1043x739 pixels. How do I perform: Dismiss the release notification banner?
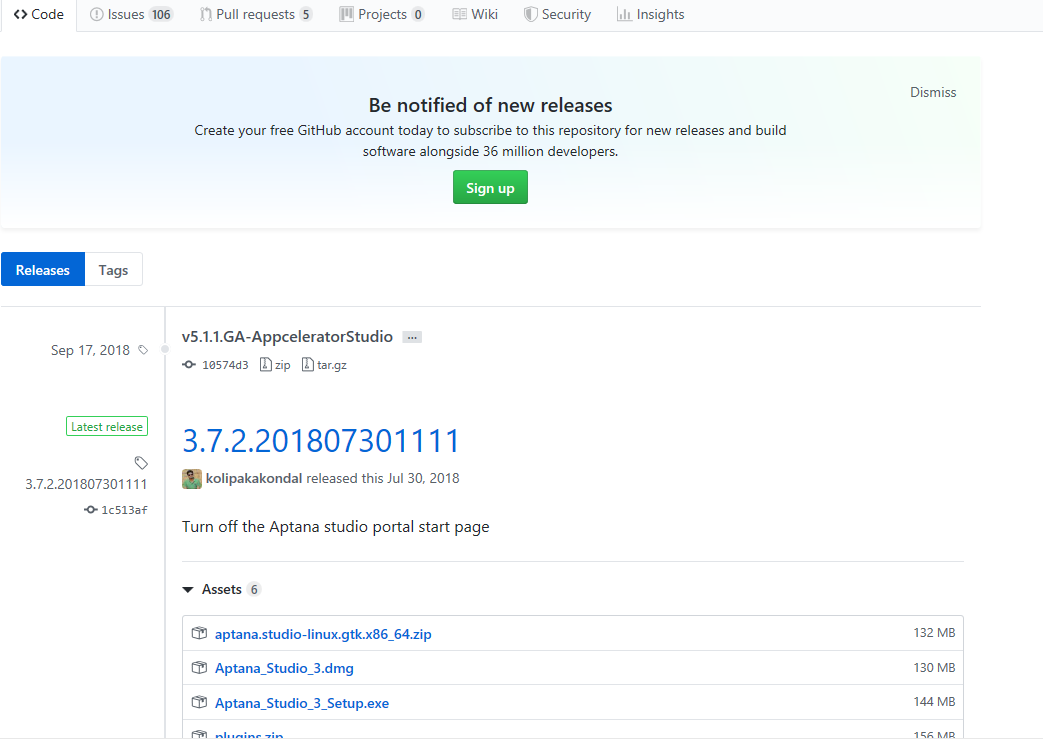[x=933, y=92]
